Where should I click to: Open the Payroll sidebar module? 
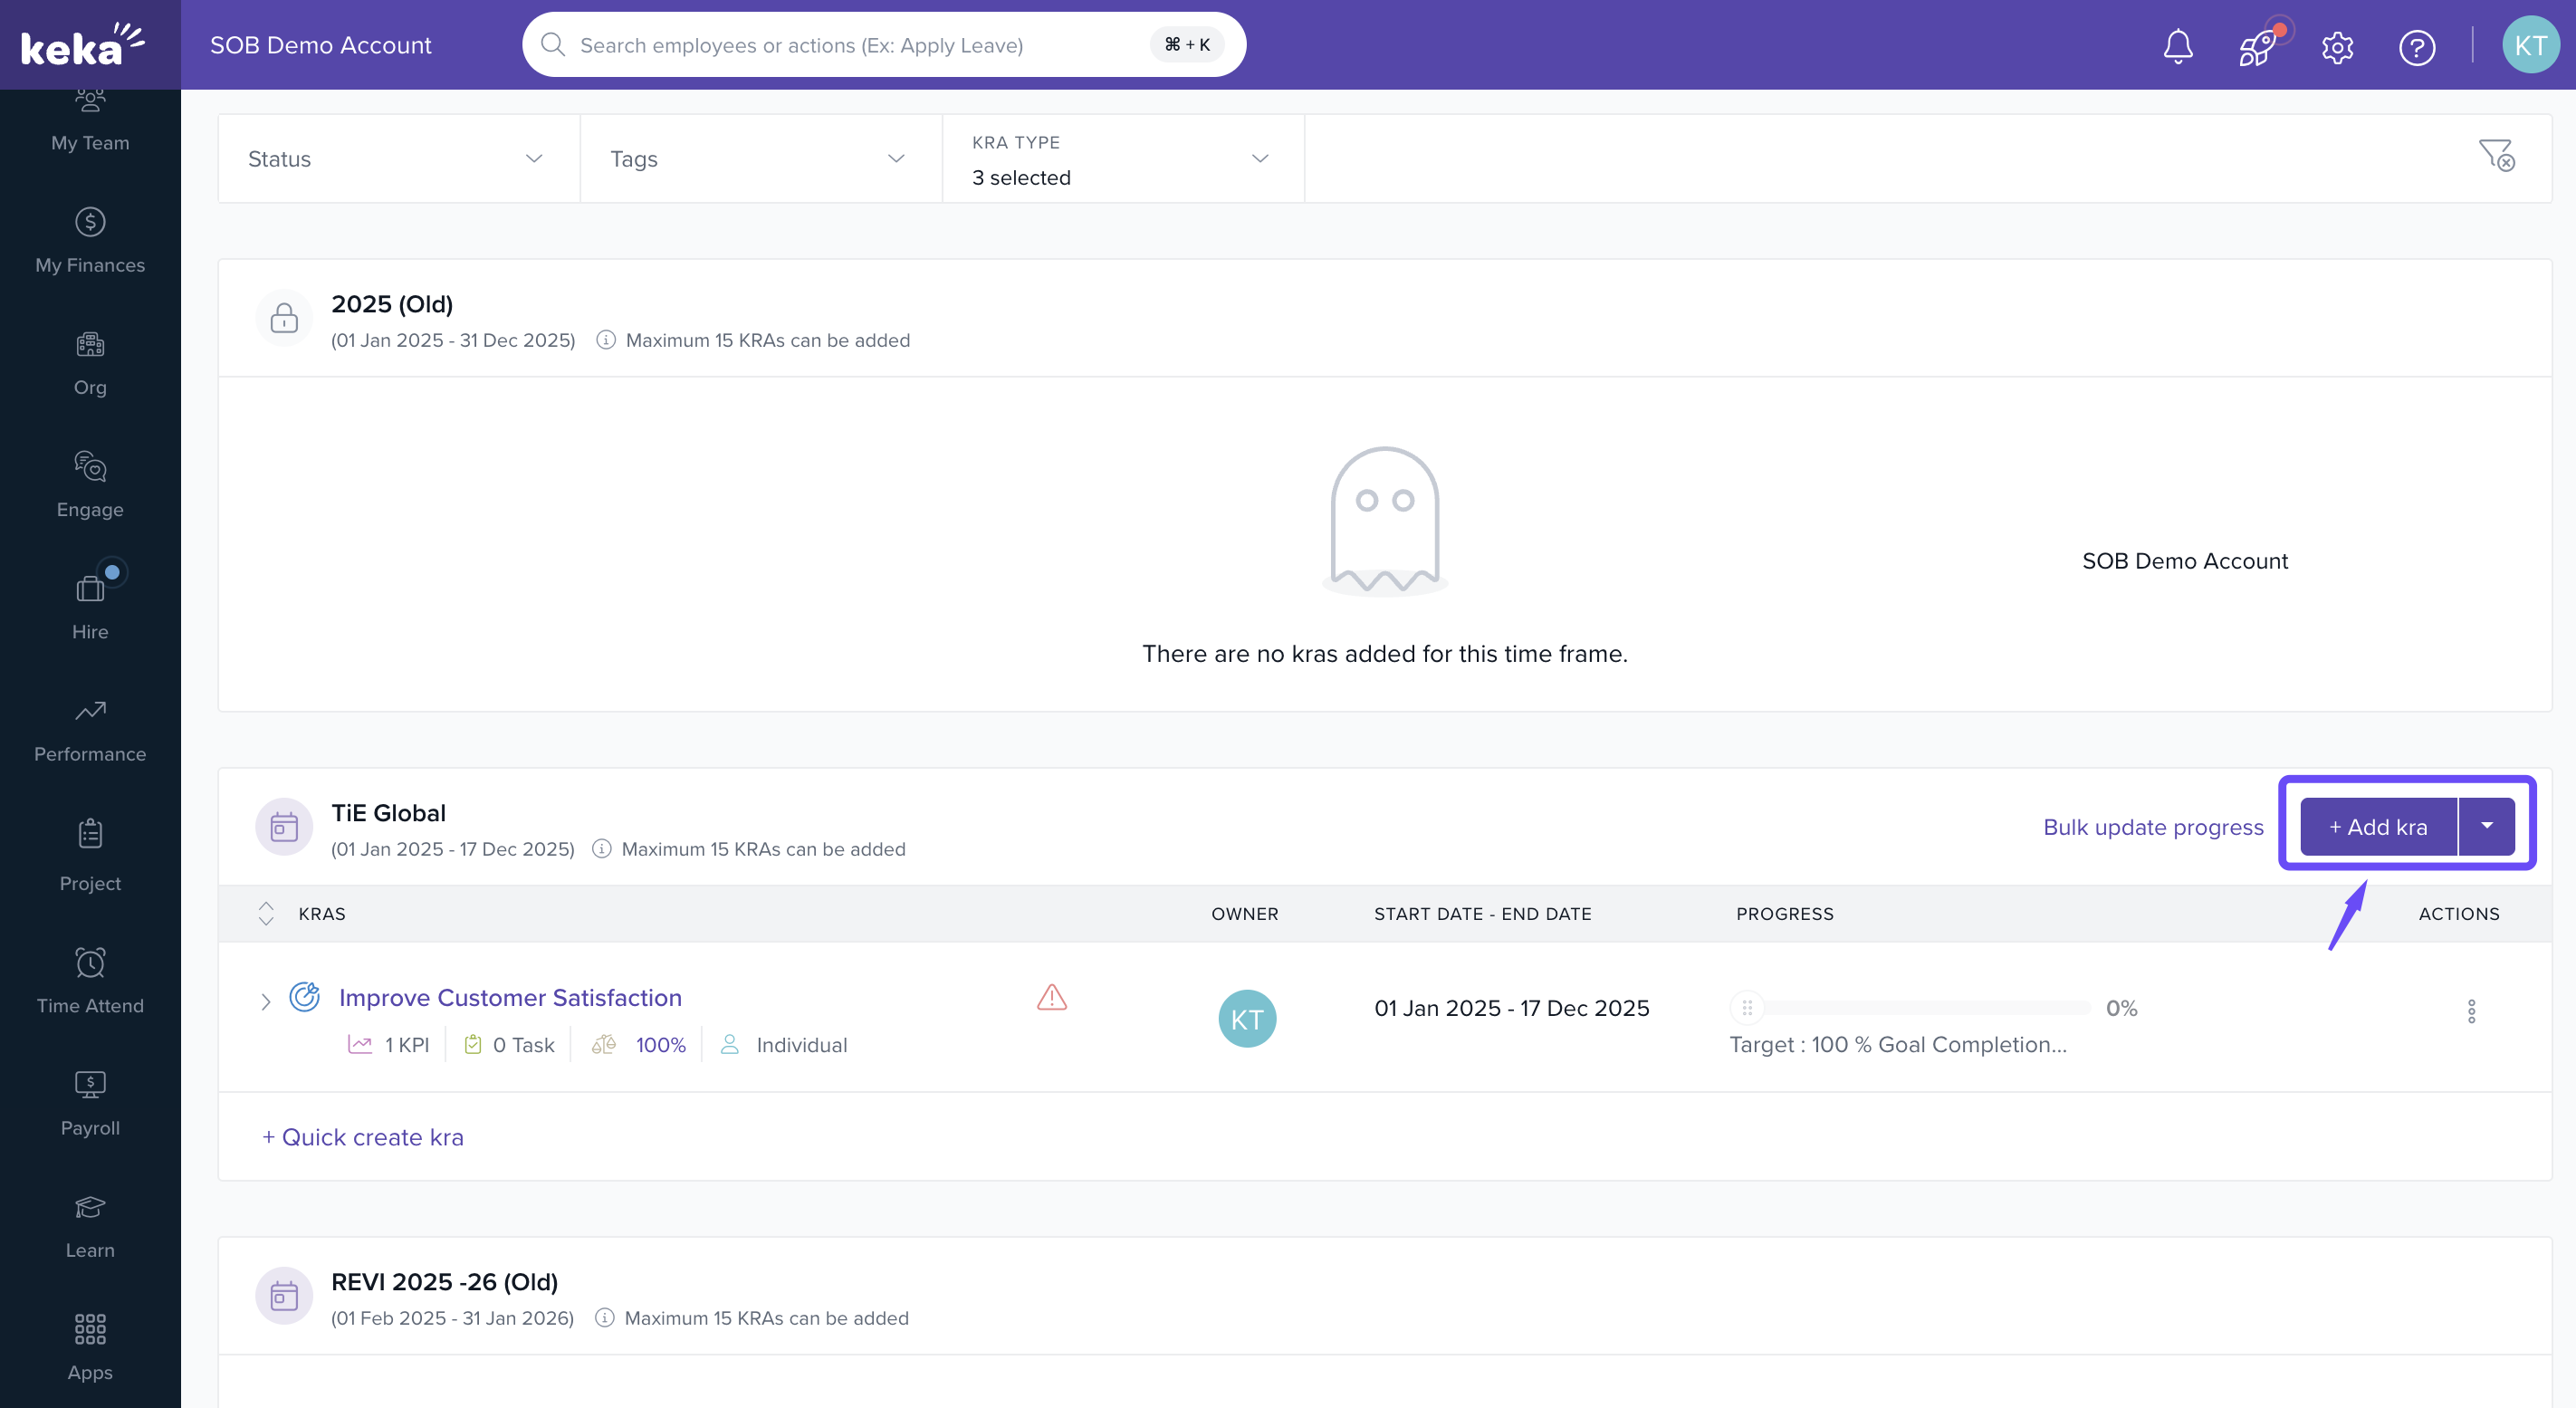90,1104
